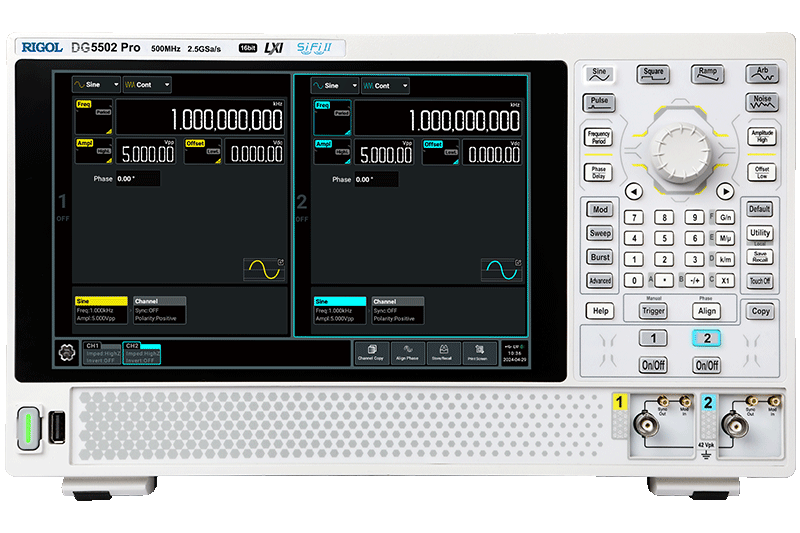
Task: Click the Default key
Action: tap(760, 209)
